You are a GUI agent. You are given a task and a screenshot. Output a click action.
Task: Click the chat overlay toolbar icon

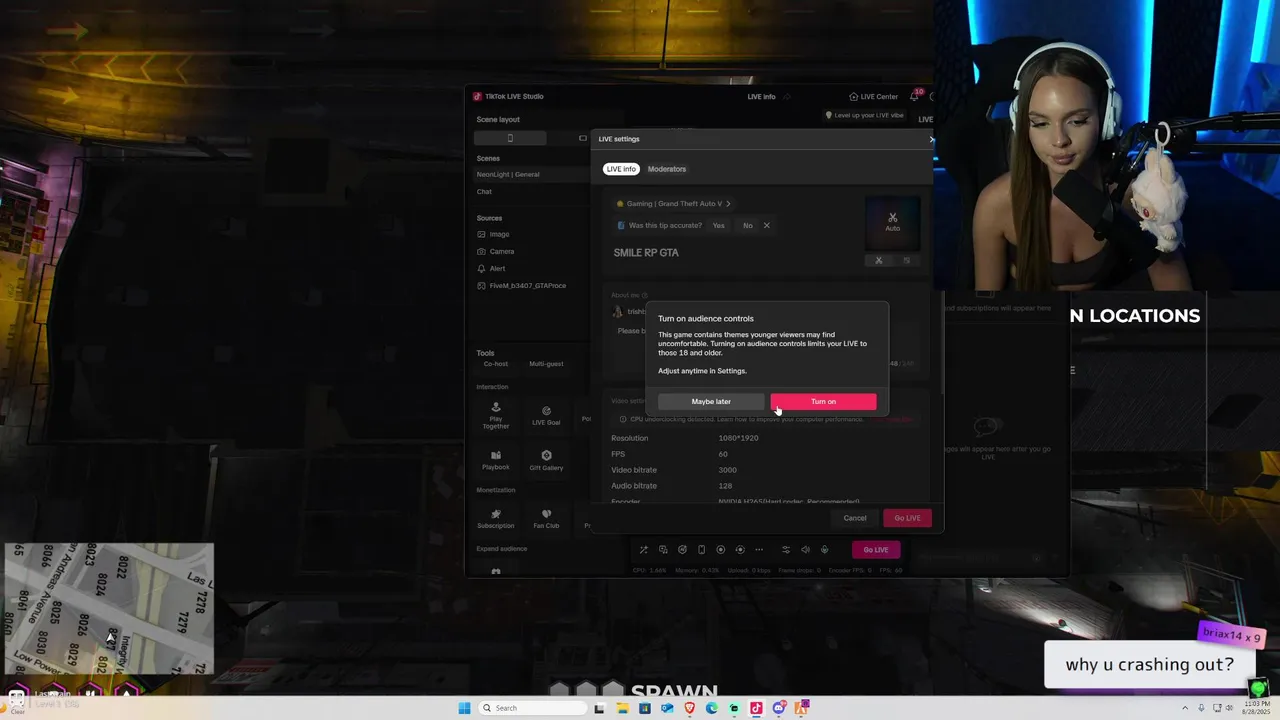pos(663,549)
